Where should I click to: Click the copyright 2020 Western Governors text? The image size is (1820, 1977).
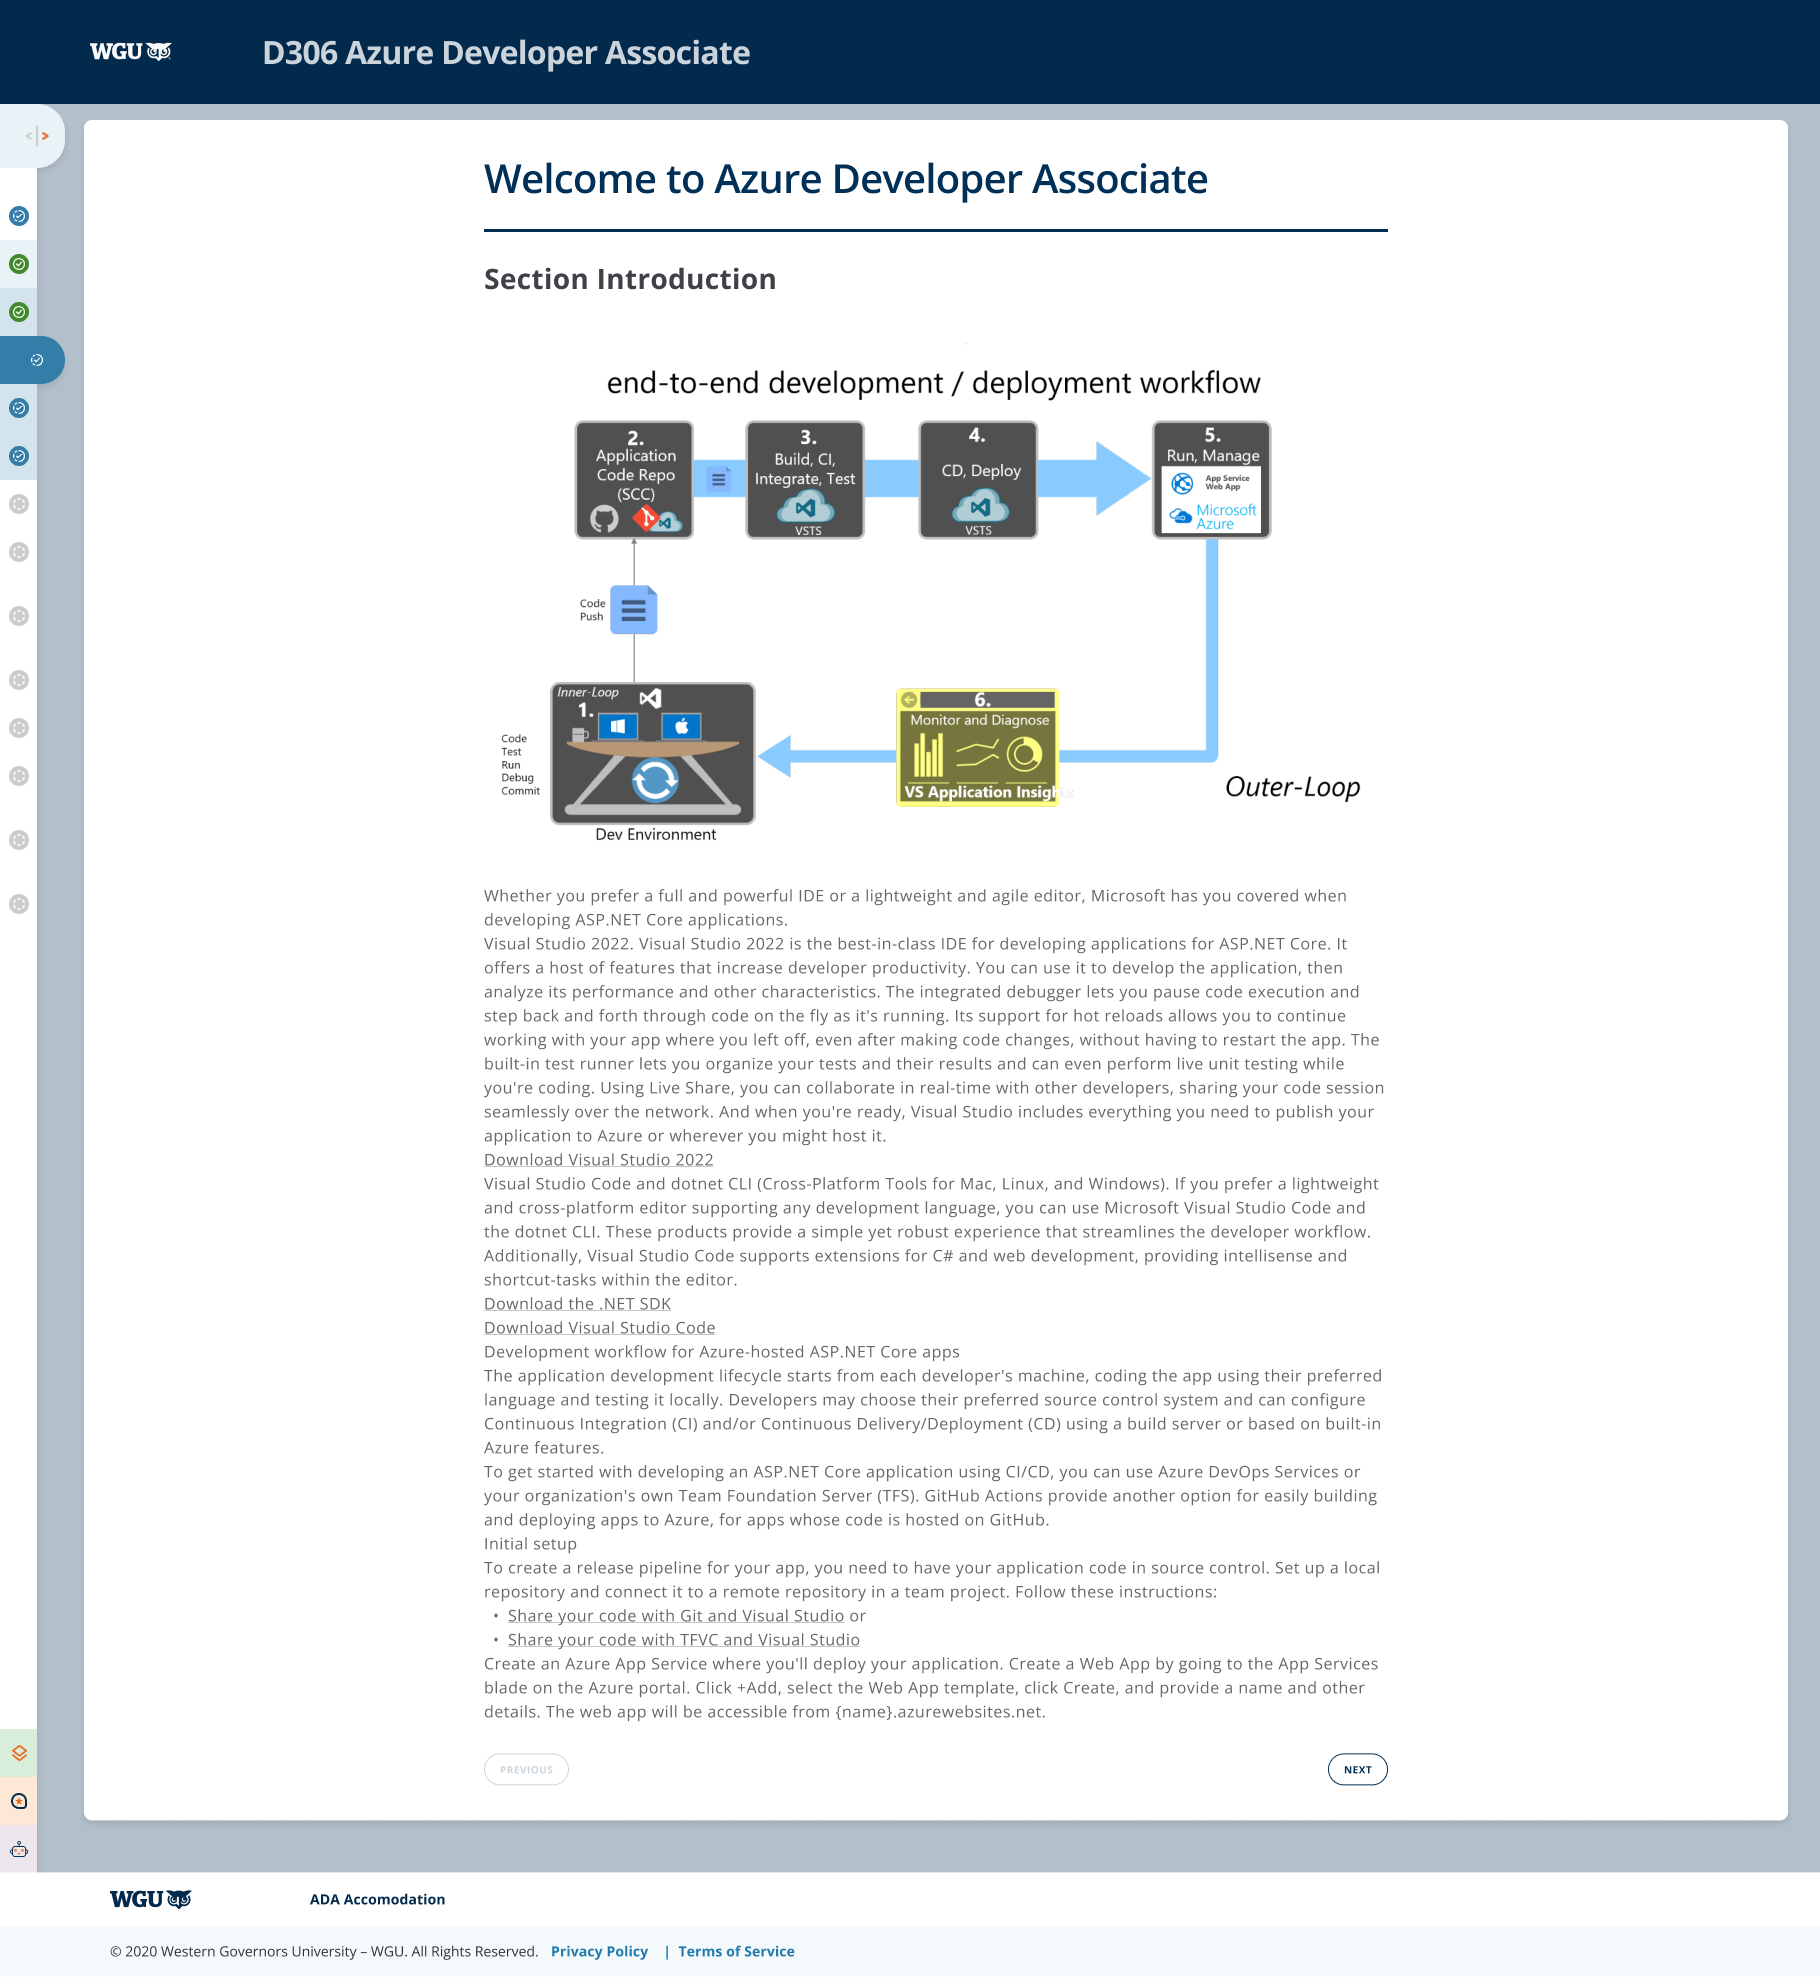324,1951
